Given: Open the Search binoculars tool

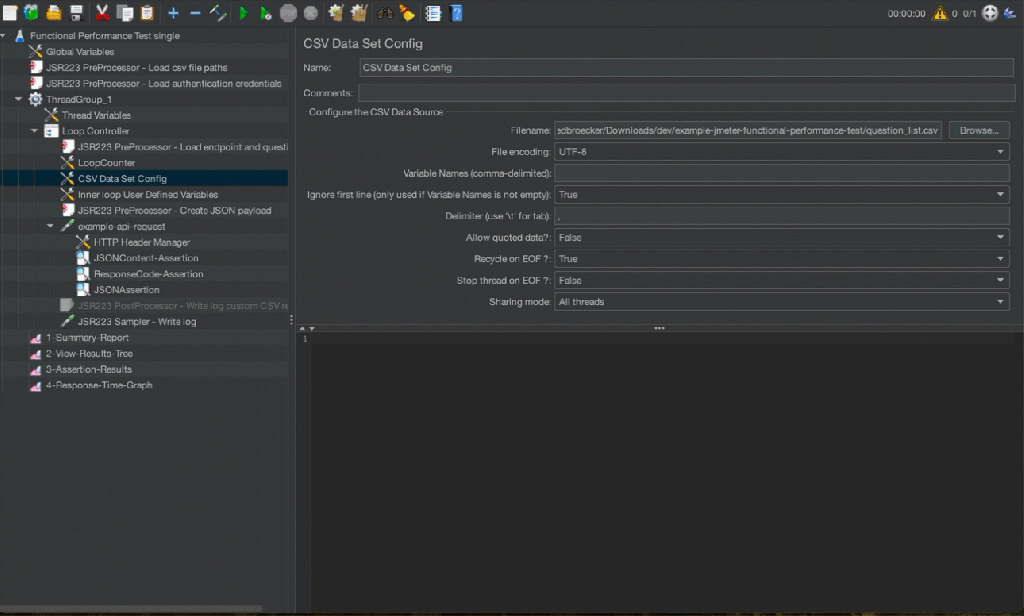Looking at the screenshot, I should point(385,13).
